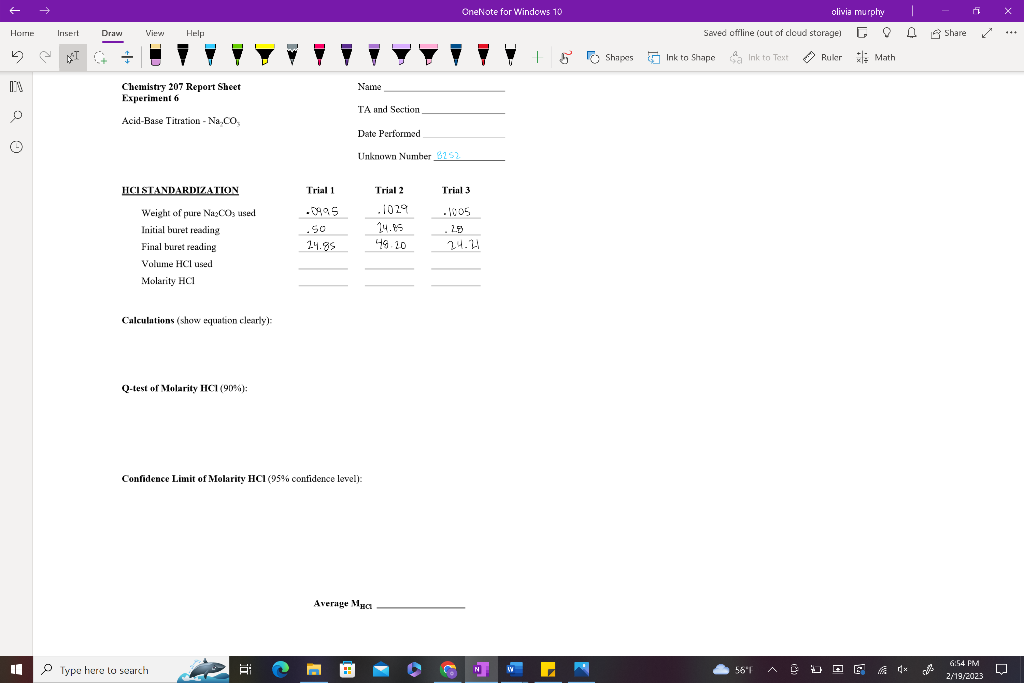Click the muted volume speaker icon
Screen dimensions: 1024x683
pos(903,669)
